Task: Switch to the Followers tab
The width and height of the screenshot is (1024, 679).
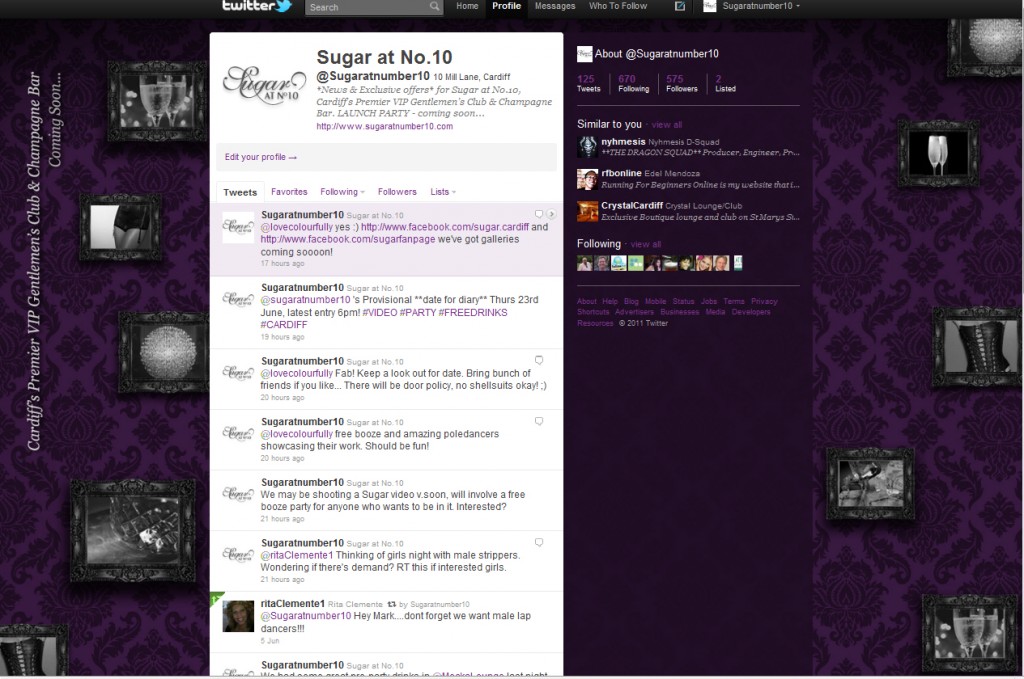Action: pyautogui.click(x=397, y=192)
